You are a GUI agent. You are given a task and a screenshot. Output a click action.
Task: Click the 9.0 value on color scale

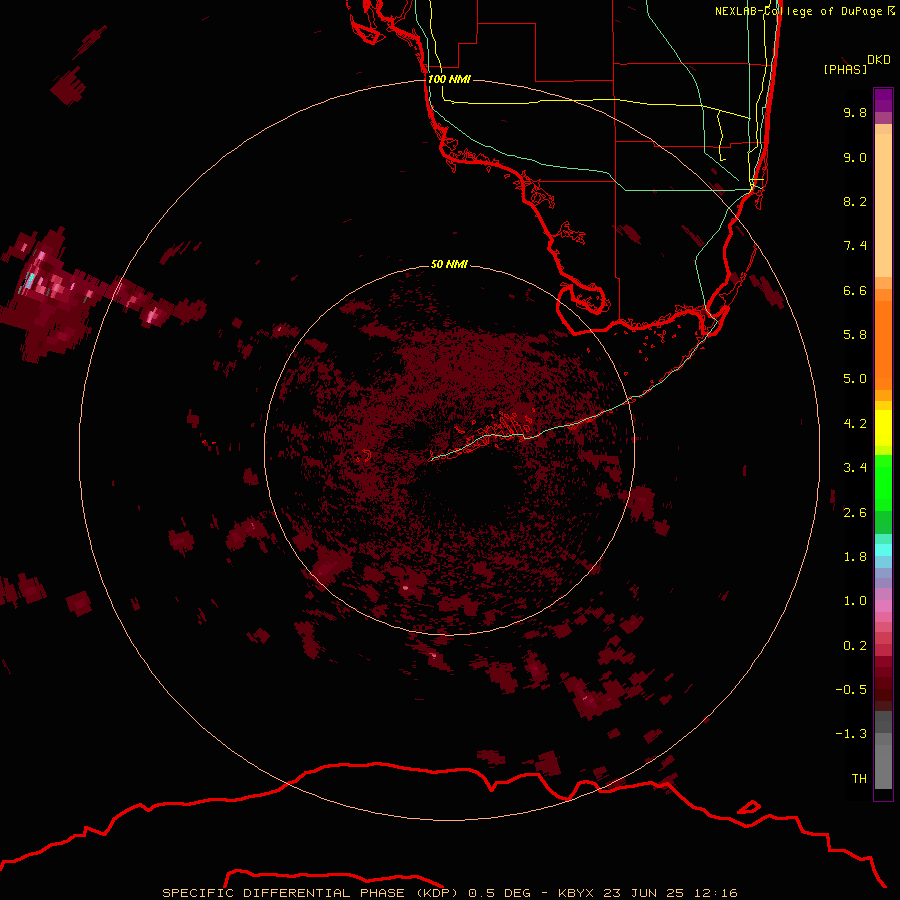pos(855,157)
